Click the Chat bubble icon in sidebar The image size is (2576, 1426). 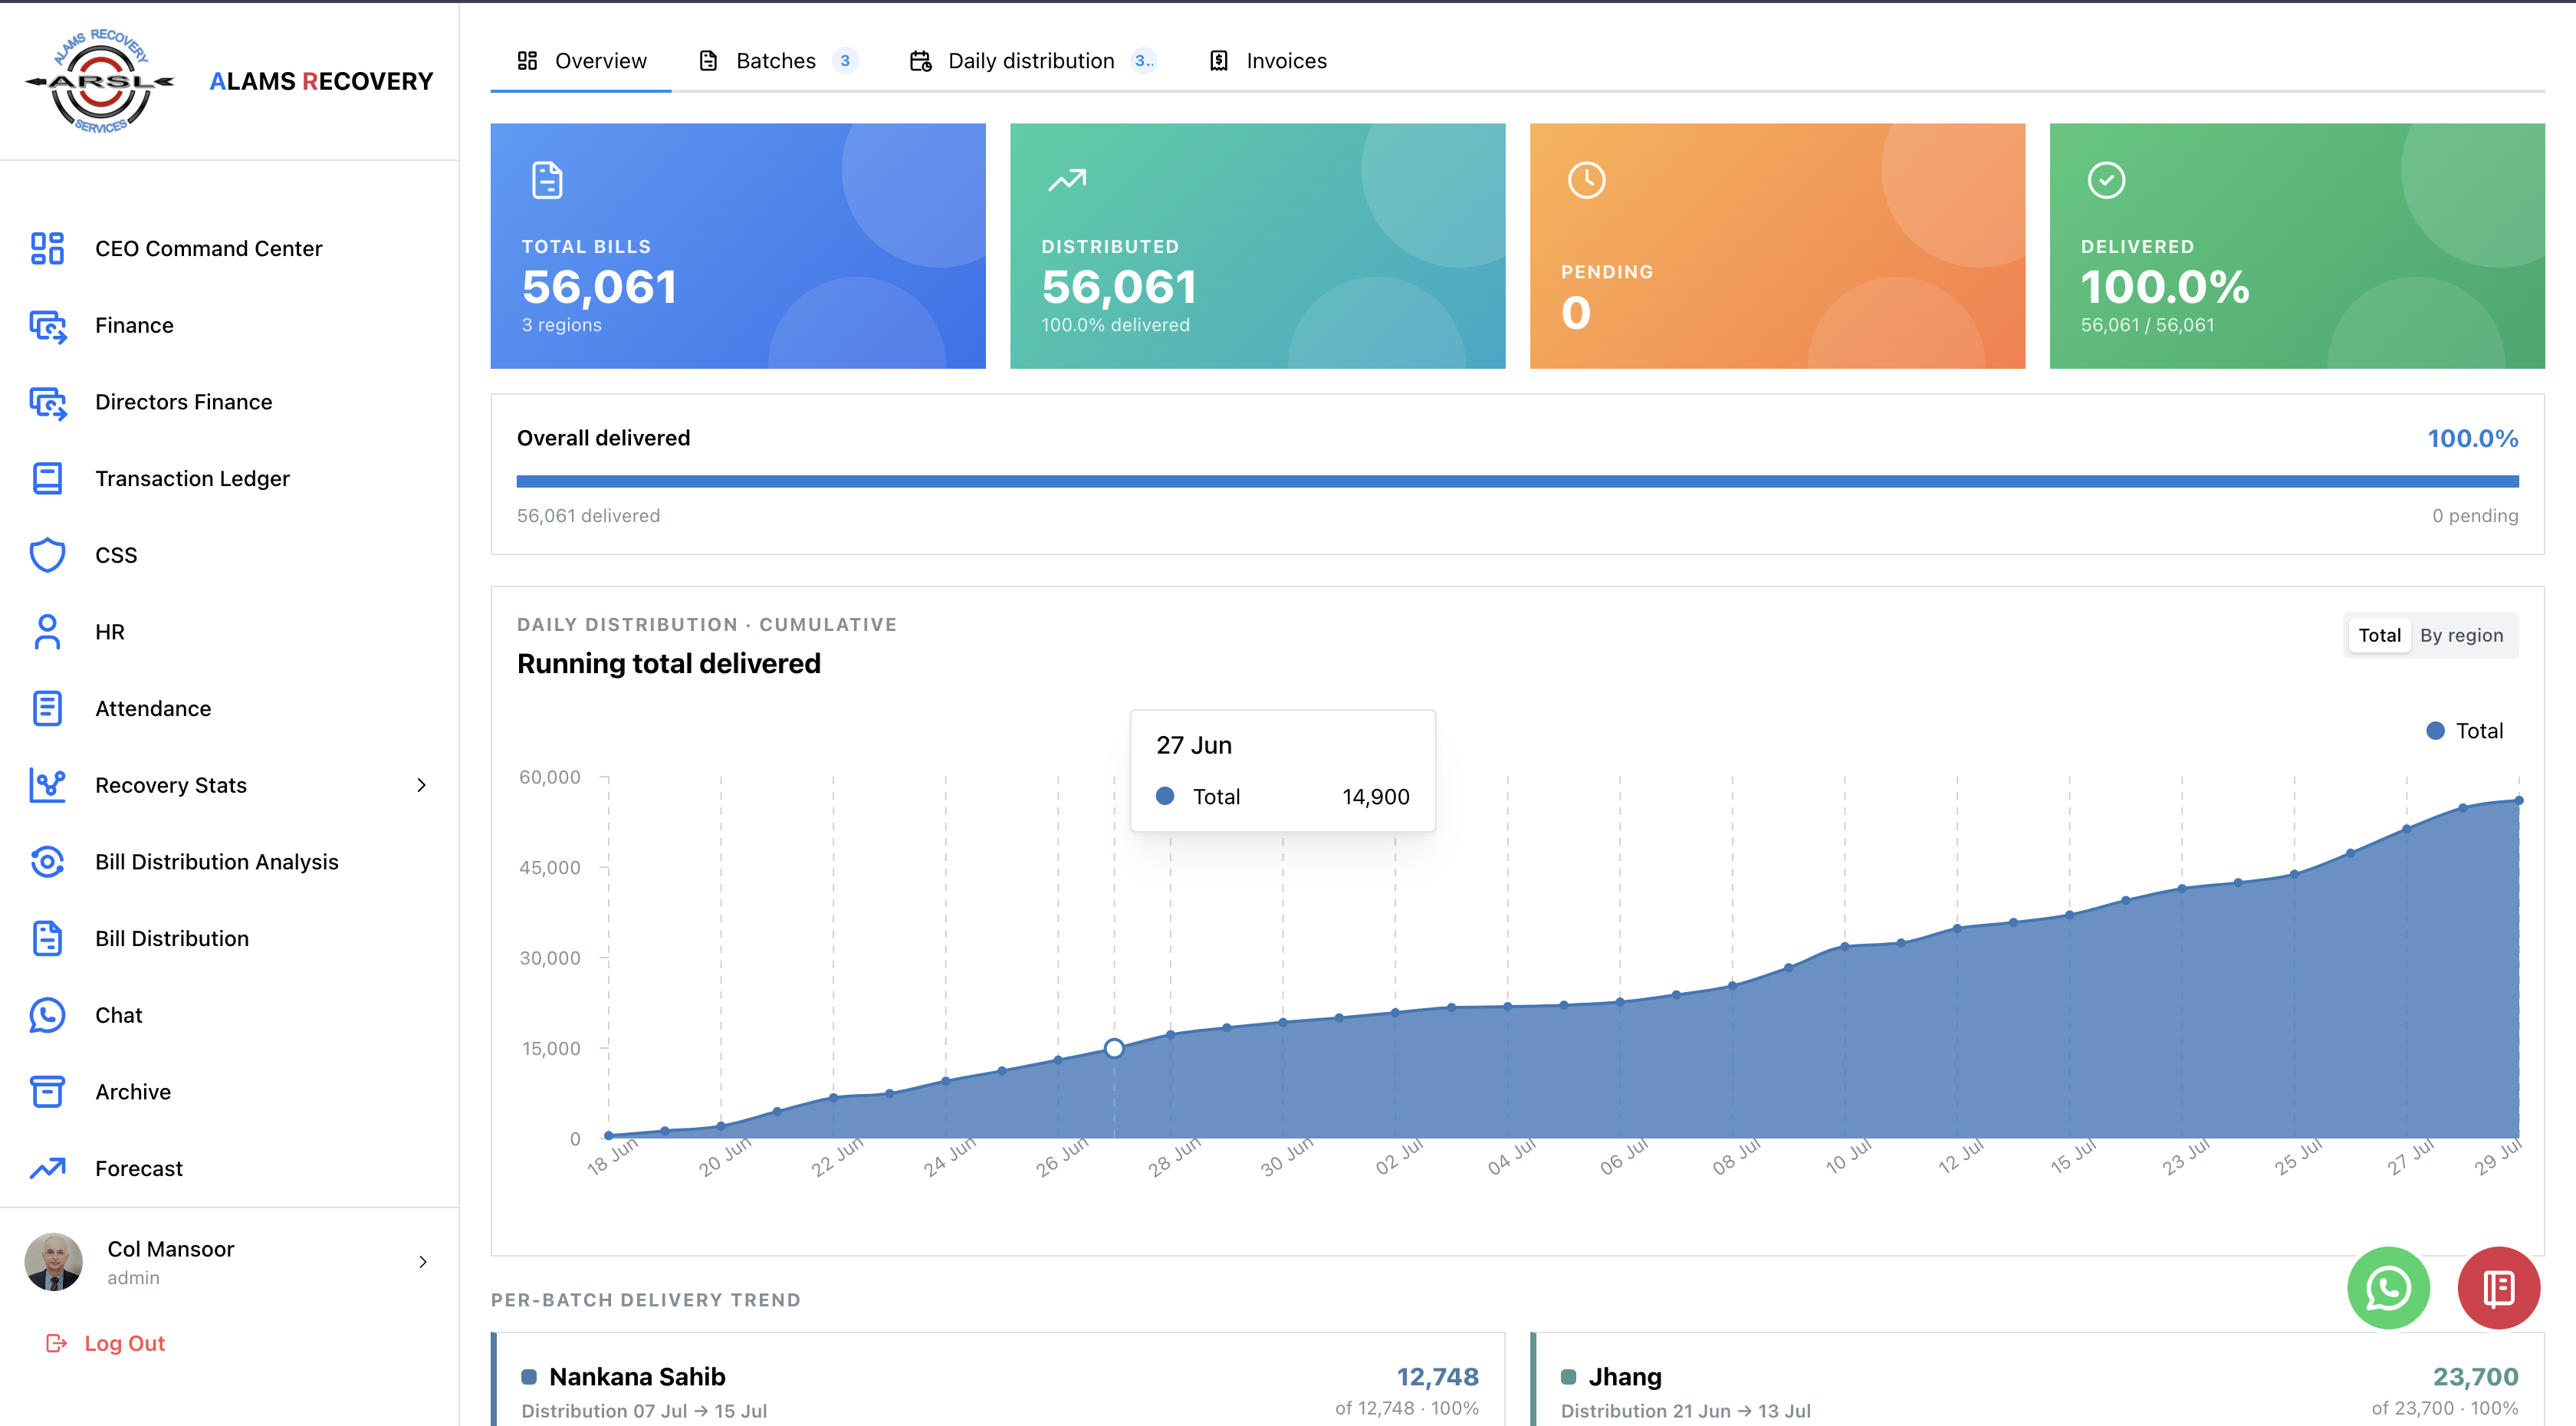pyautogui.click(x=47, y=1015)
